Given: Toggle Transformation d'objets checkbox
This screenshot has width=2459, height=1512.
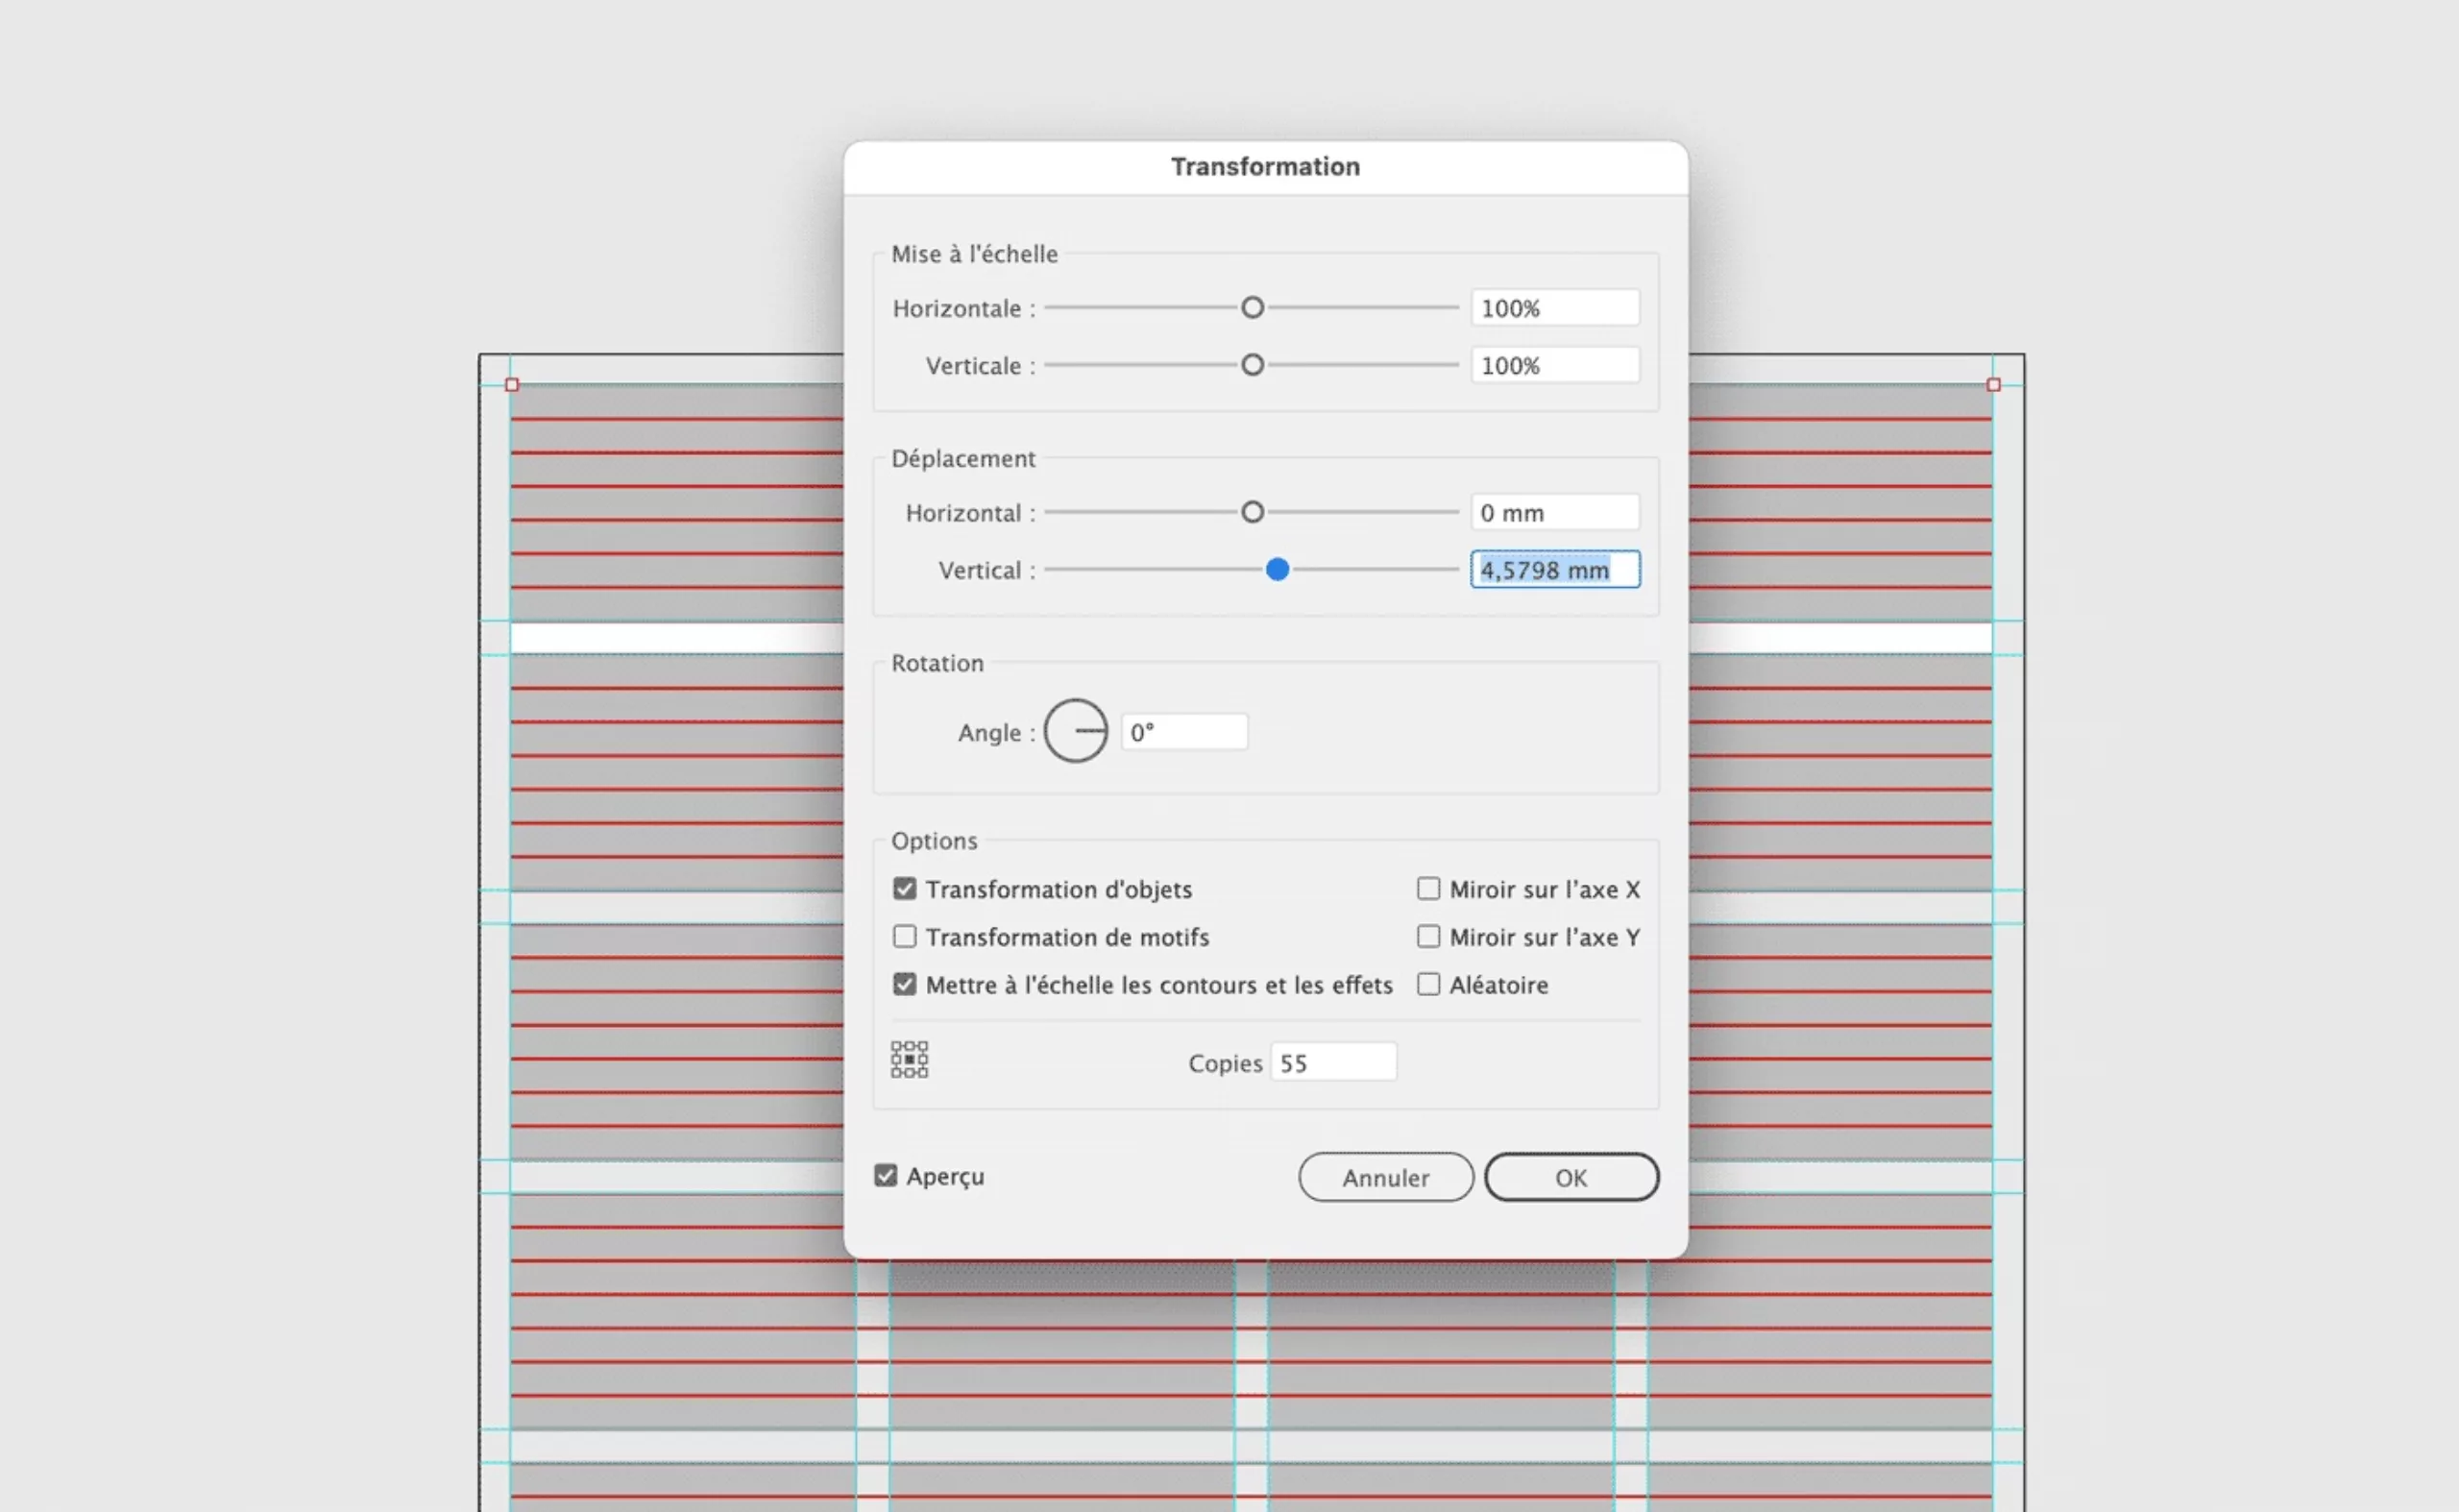Looking at the screenshot, I should [904, 888].
